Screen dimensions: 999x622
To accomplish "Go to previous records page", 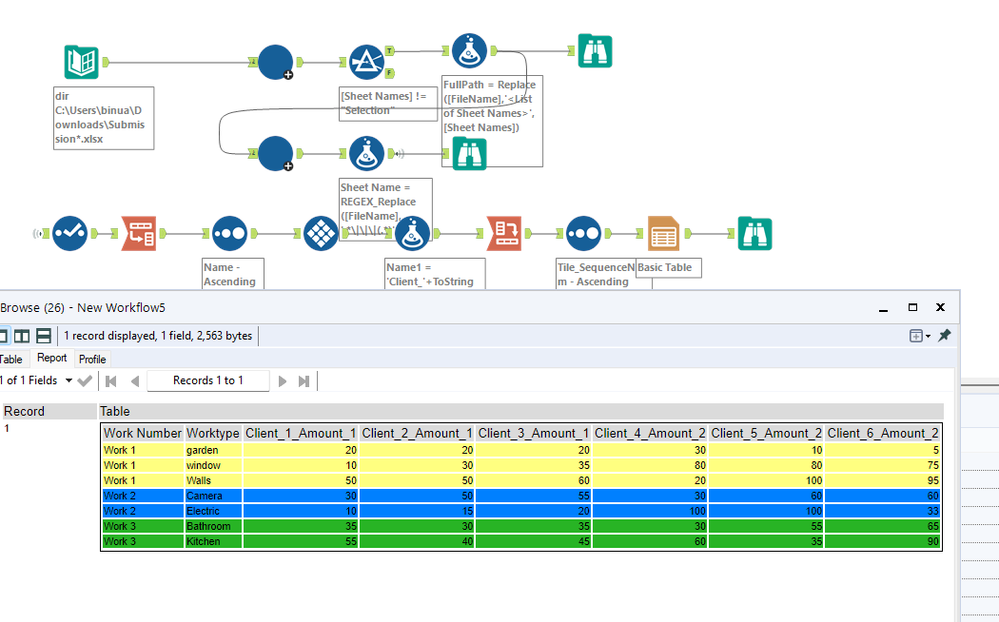I will tap(134, 381).
